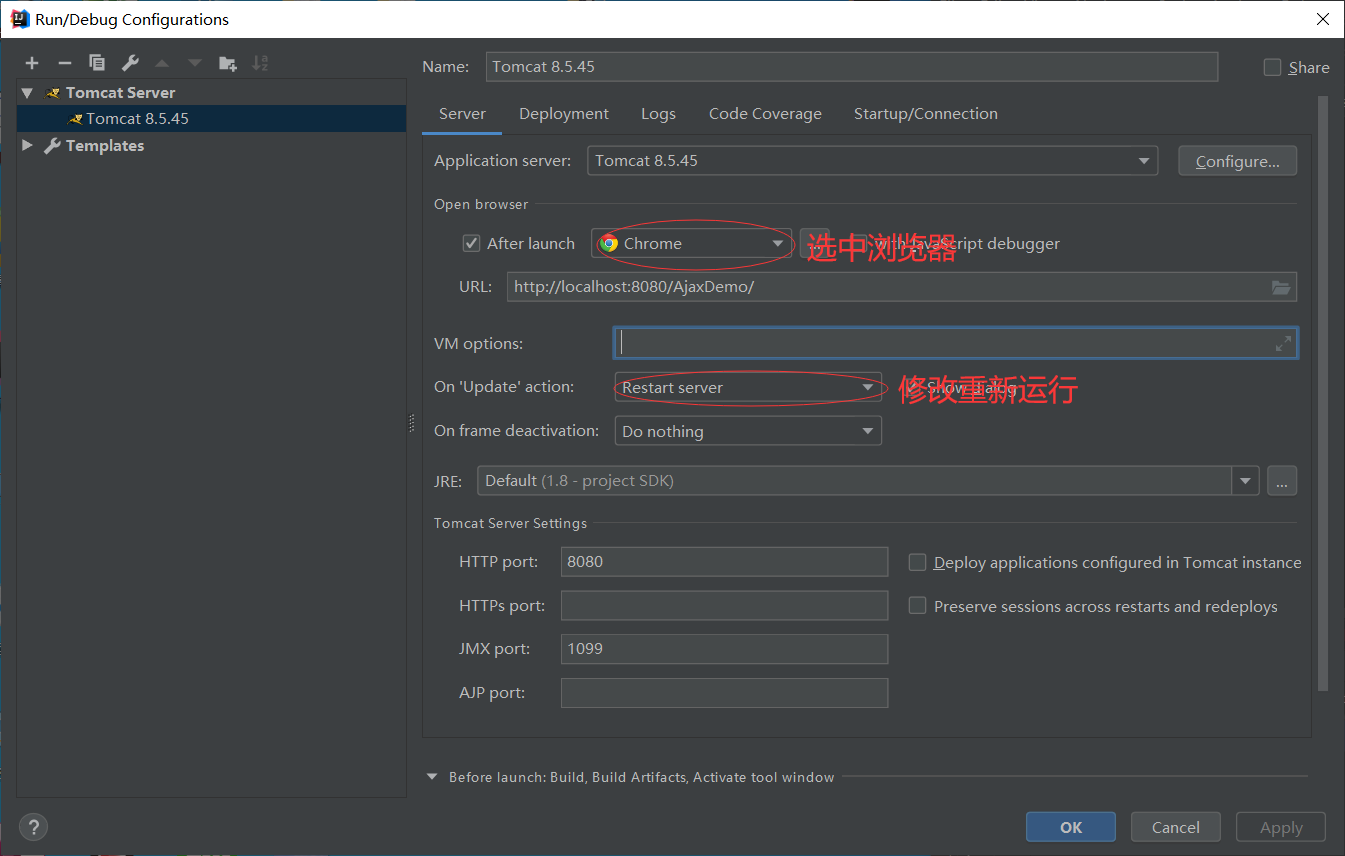Open the JRE dropdown arrow
Viewport: 1345px width, 856px height.
pyautogui.click(x=1245, y=481)
